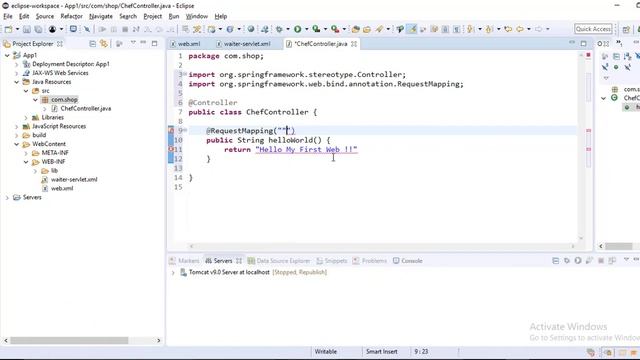Viewport: 640px width, 360px height.
Task: Open the Window menu
Action: [x=197, y=16]
